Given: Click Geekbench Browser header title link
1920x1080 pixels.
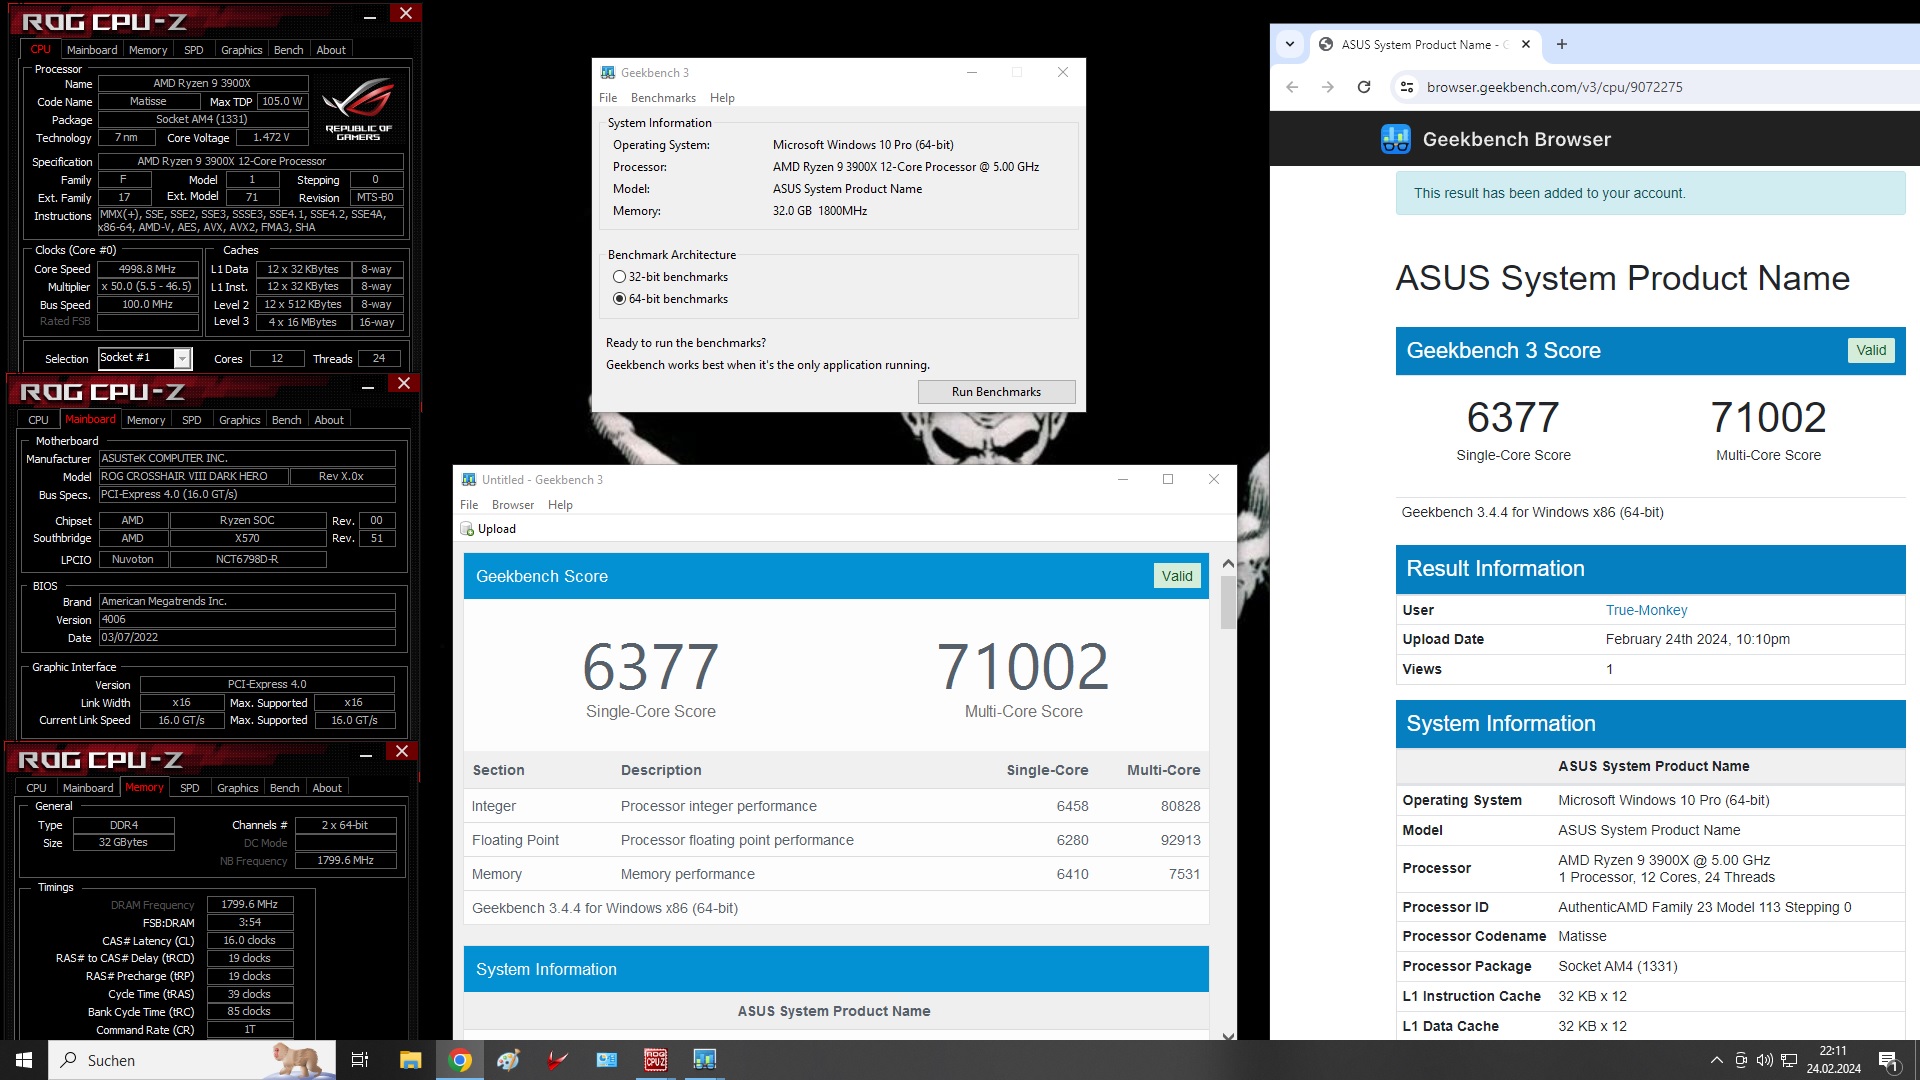Looking at the screenshot, I should point(1516,139).
